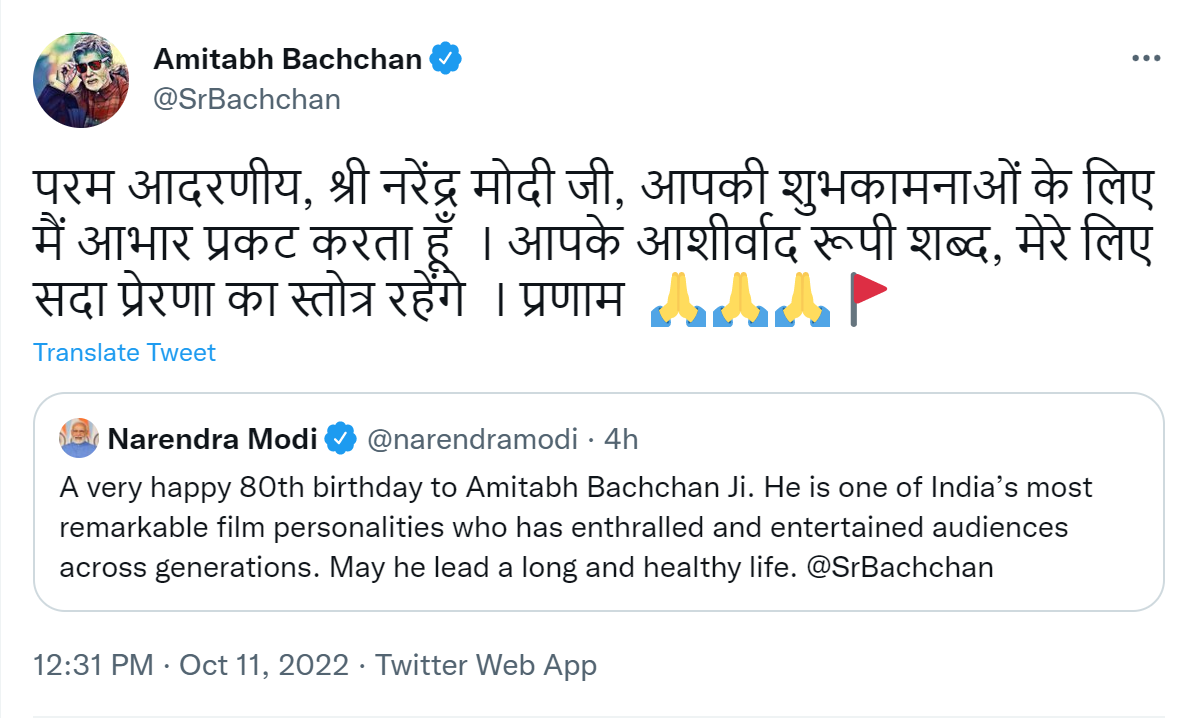Image resolution: width=1195 pixels, height=718 pixels.
Task: Open the @narendramodi handle
Action: click(473, 439)
